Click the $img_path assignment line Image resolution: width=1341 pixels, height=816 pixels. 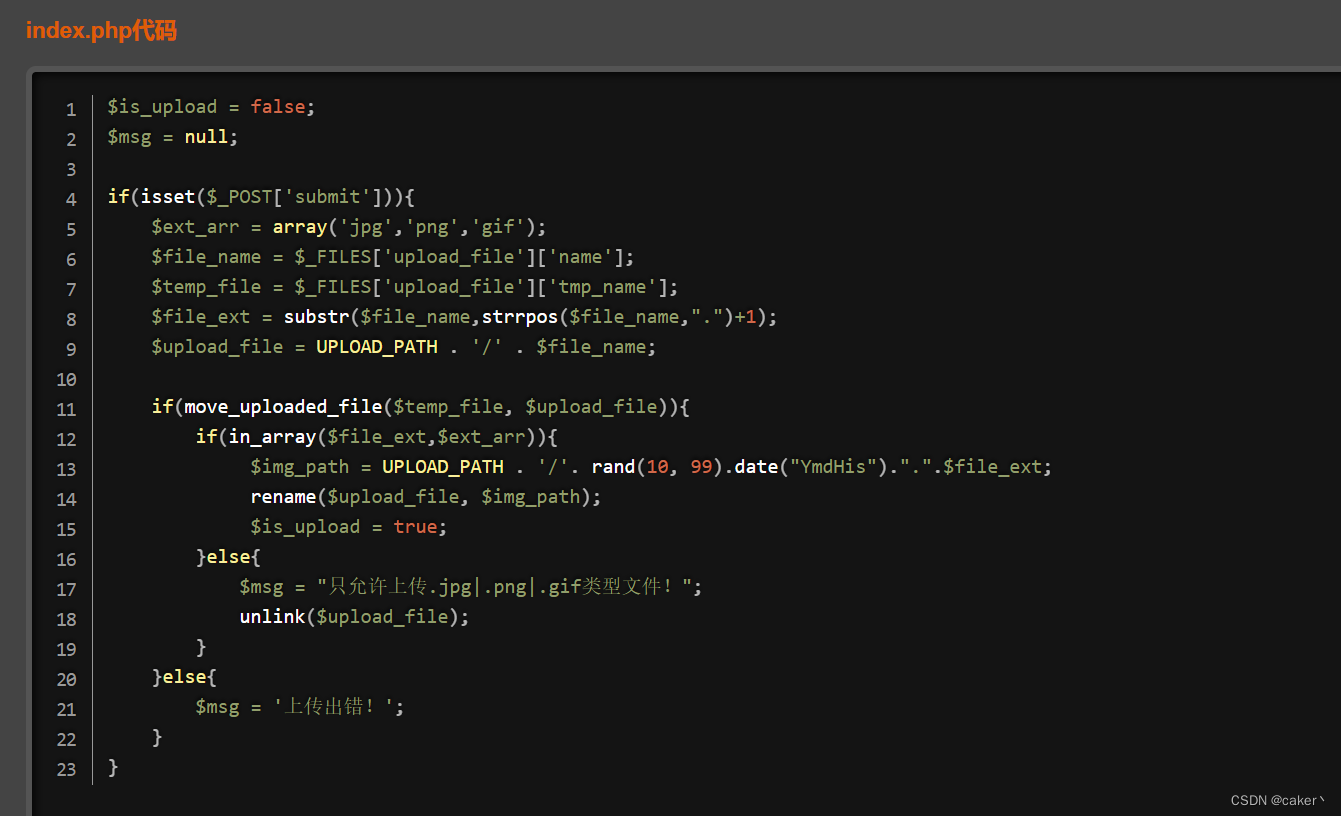tap(651, 467)
